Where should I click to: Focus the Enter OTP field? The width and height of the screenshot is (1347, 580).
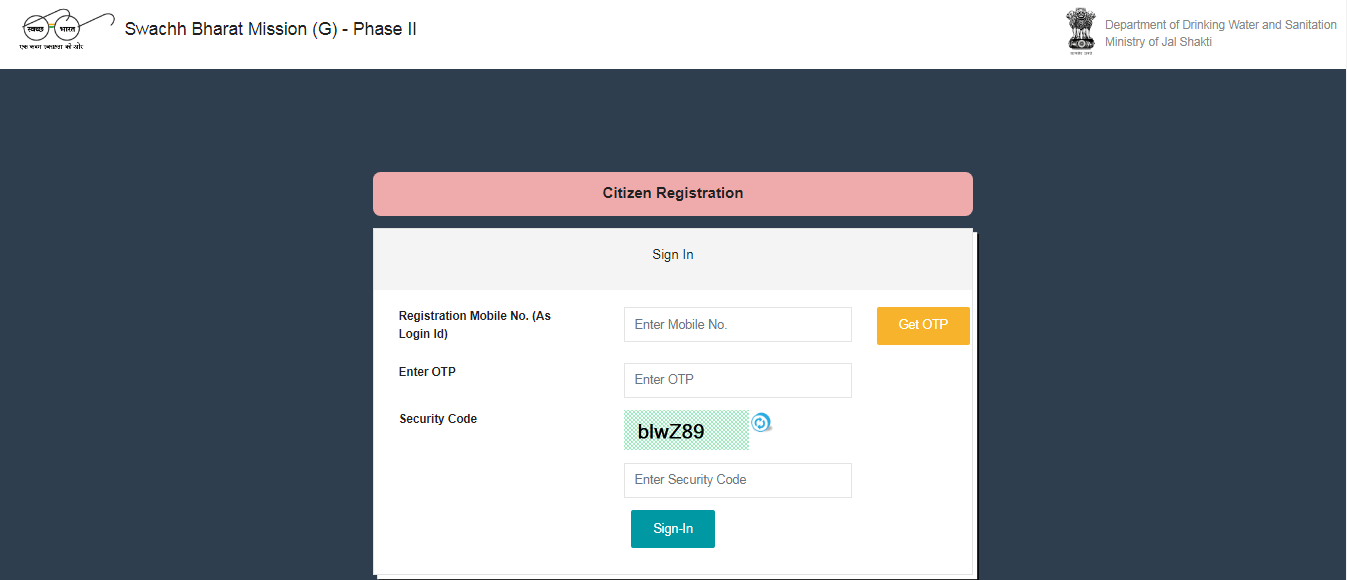[738, 380]
